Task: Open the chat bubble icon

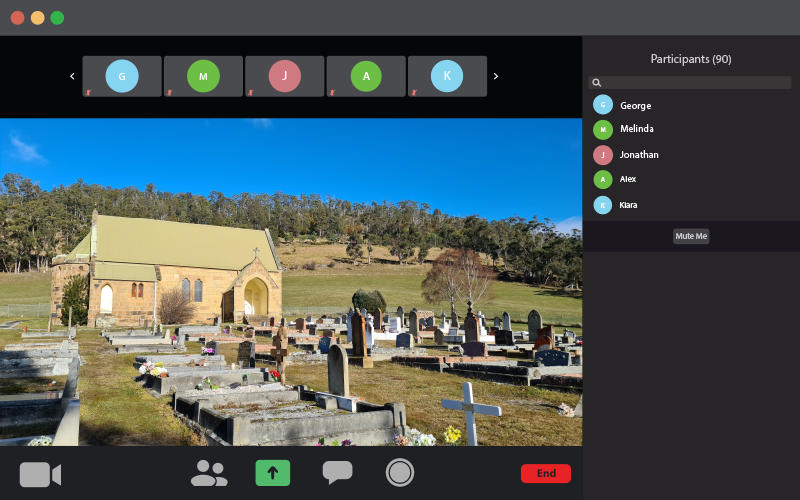Action: [x=337, y=473]
